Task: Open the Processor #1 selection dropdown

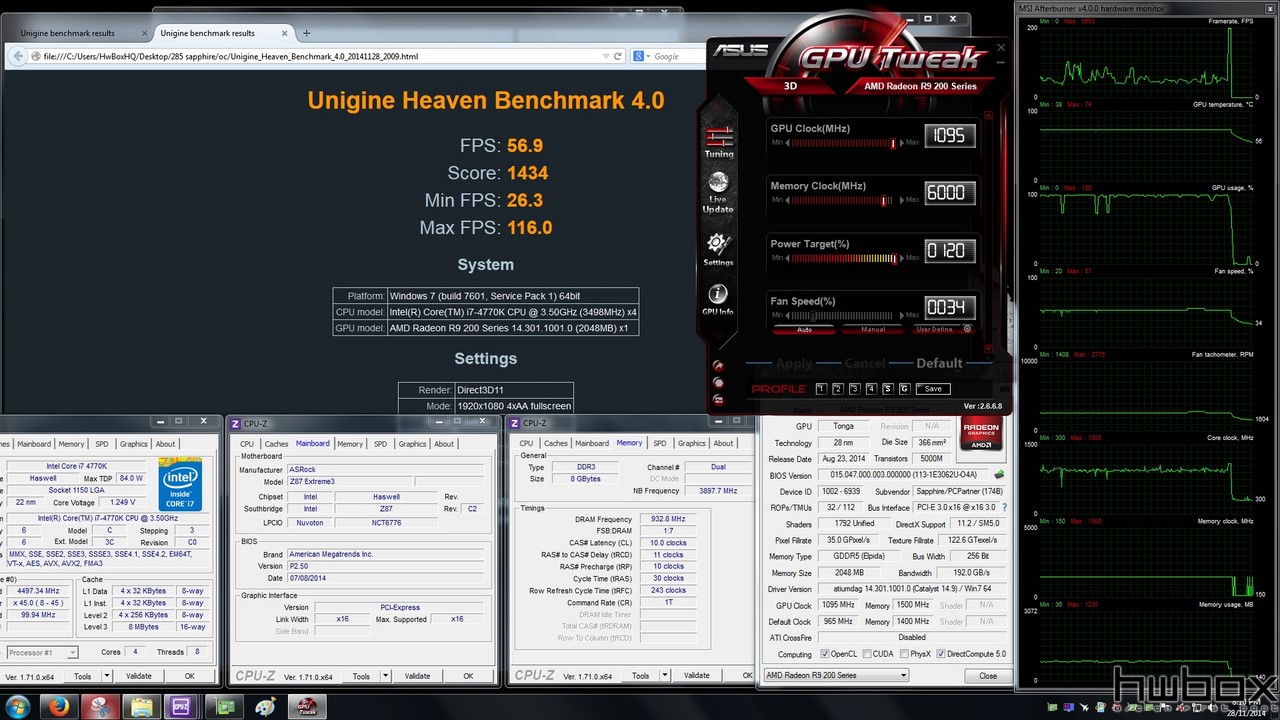Action: click(x=41, y=653)
